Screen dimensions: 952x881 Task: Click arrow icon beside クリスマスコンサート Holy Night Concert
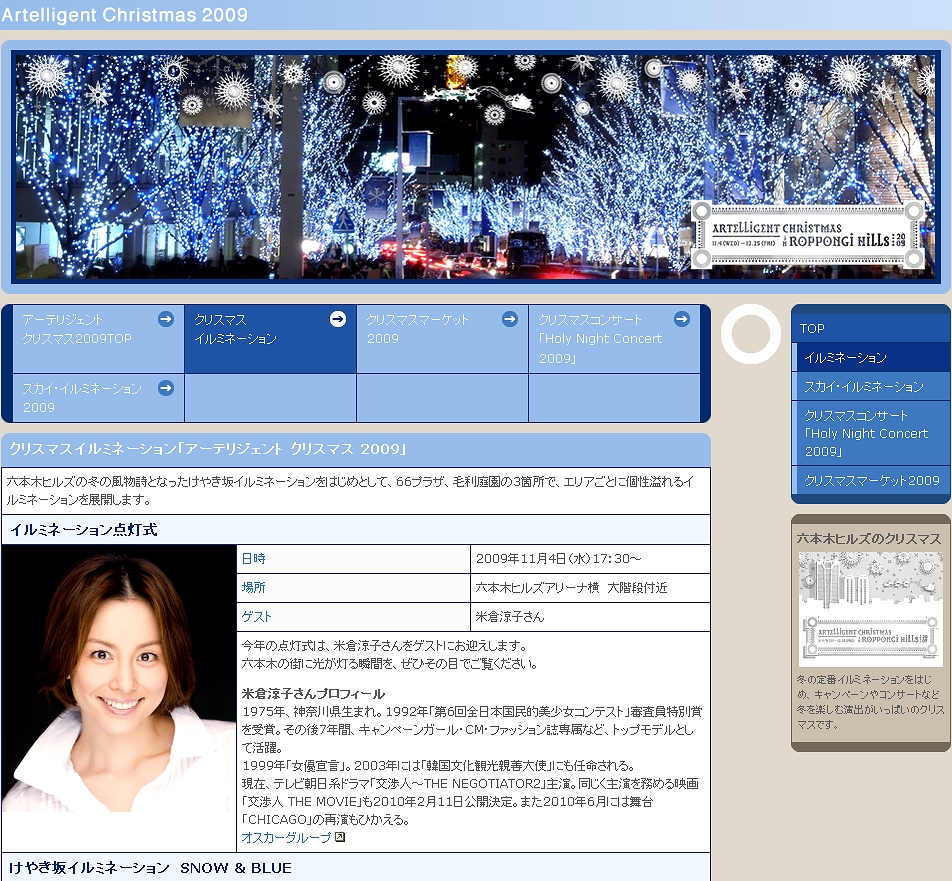click(682, 319)
